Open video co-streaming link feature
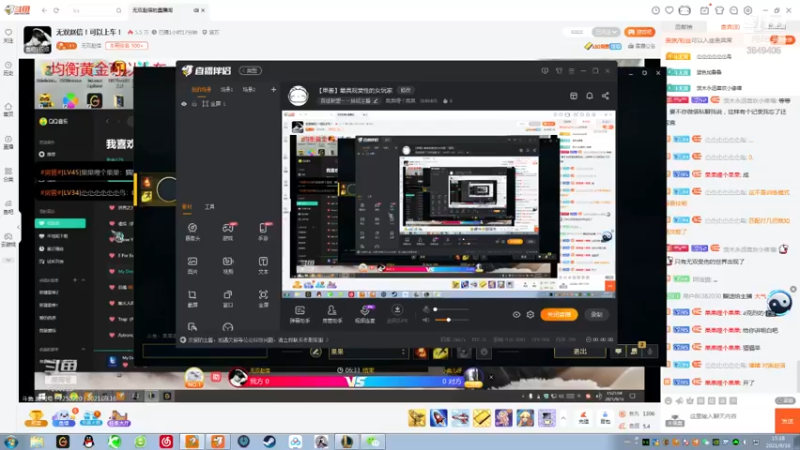Image resolution: width=800 pixels, height=450 pixels. click(365, 314)
